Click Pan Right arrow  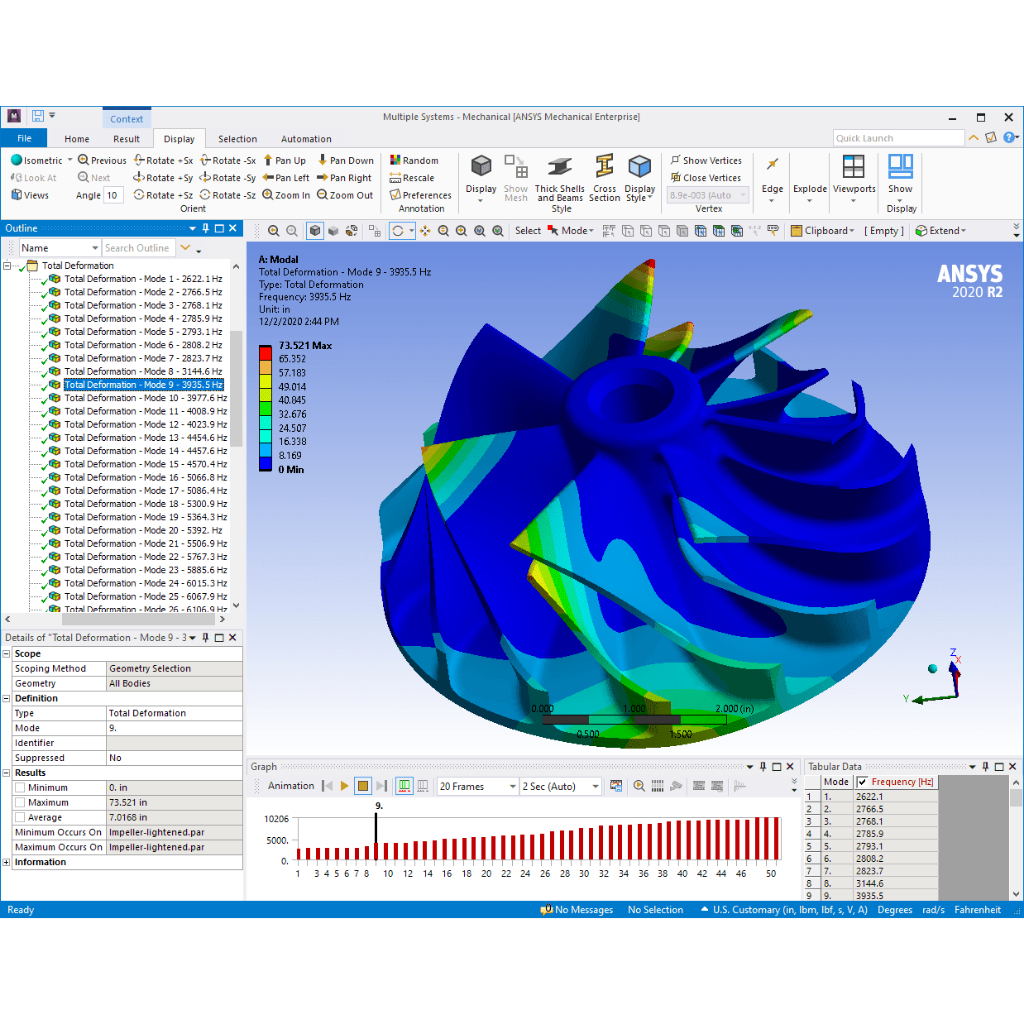(322, 178)
